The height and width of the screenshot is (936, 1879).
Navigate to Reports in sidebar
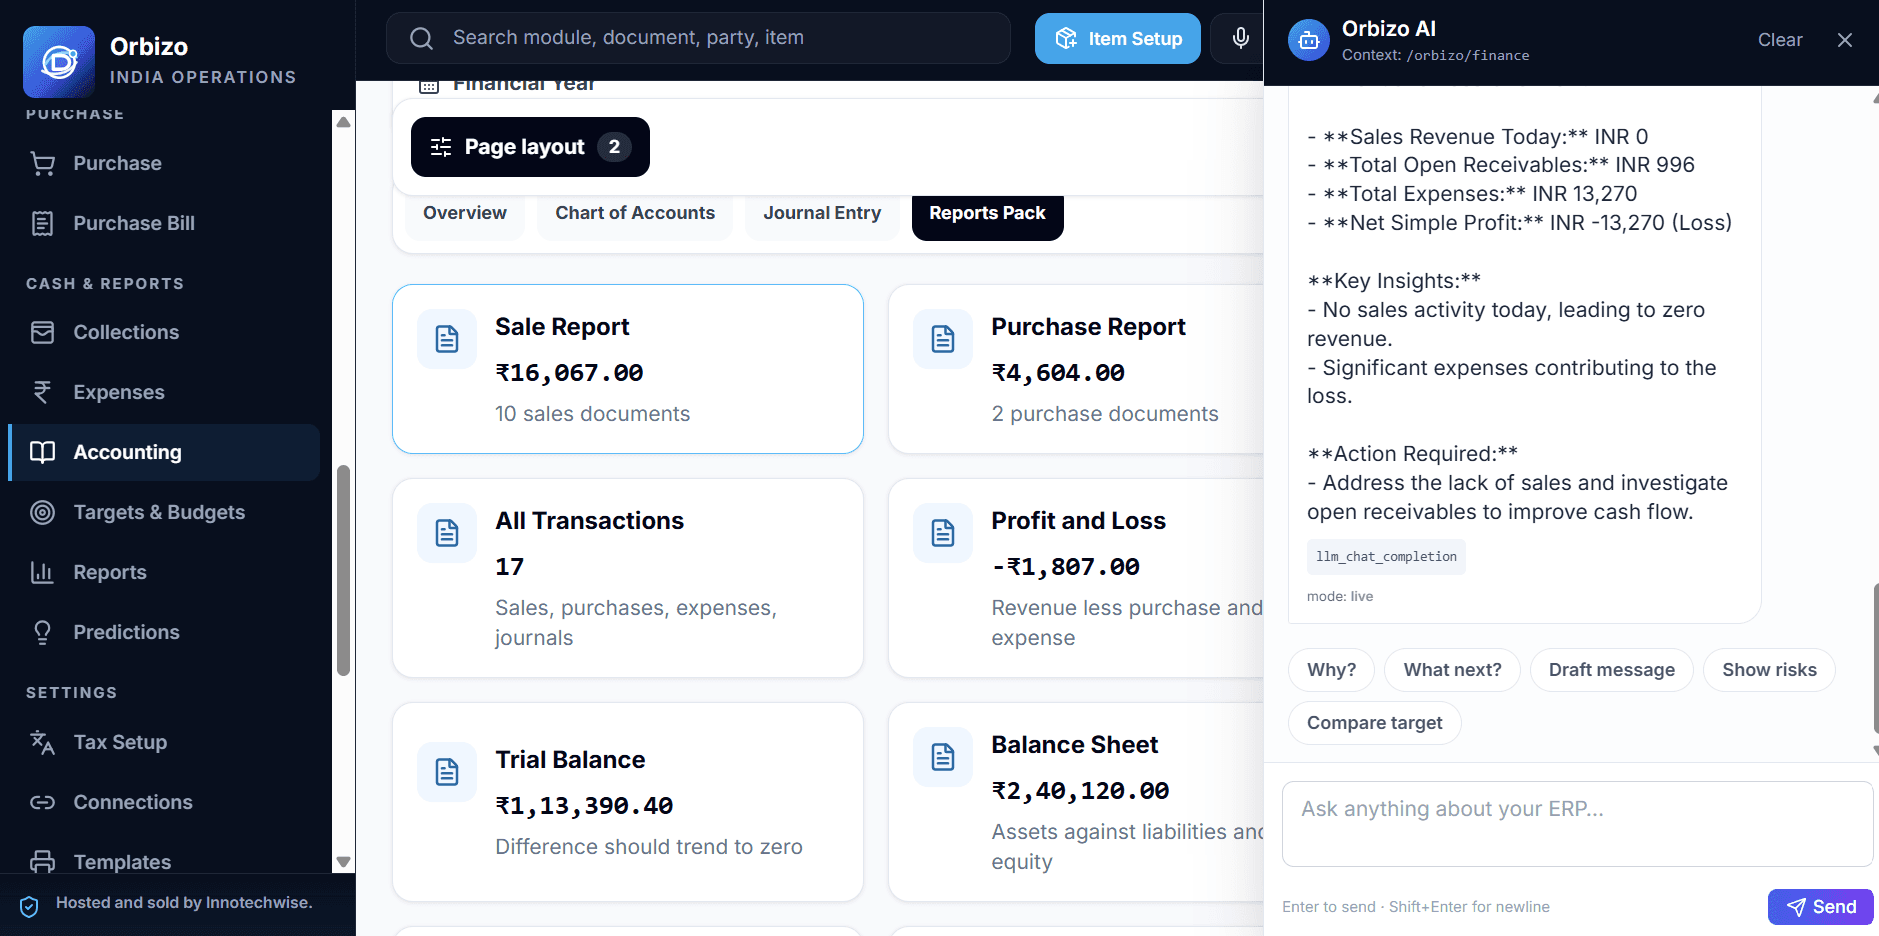pos(164,572)
